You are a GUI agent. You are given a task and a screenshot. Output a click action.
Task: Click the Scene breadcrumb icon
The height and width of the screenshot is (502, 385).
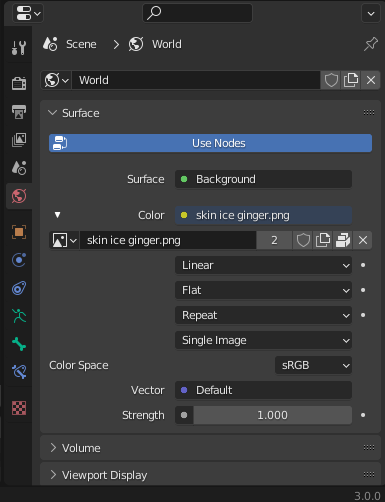coord(50,44)
